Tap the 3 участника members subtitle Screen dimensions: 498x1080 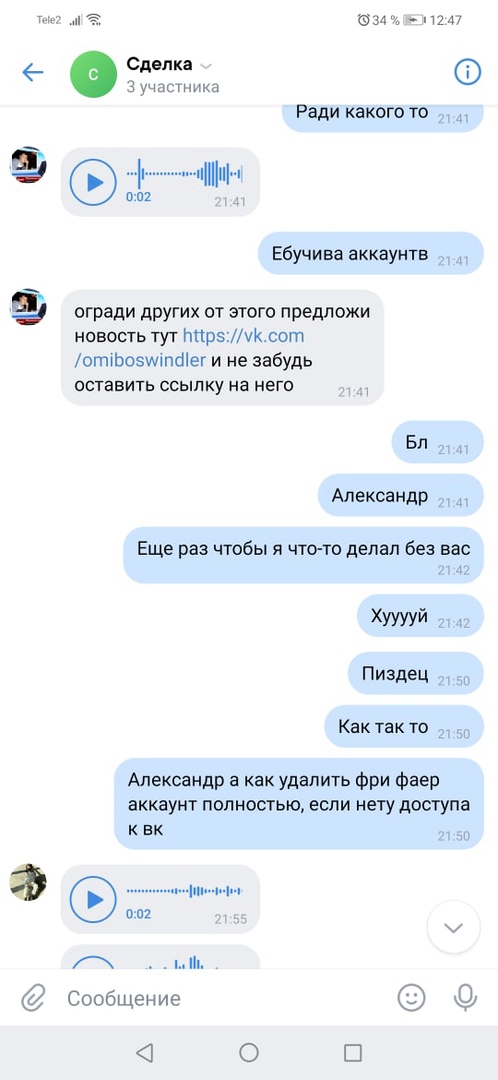(173, 87)
